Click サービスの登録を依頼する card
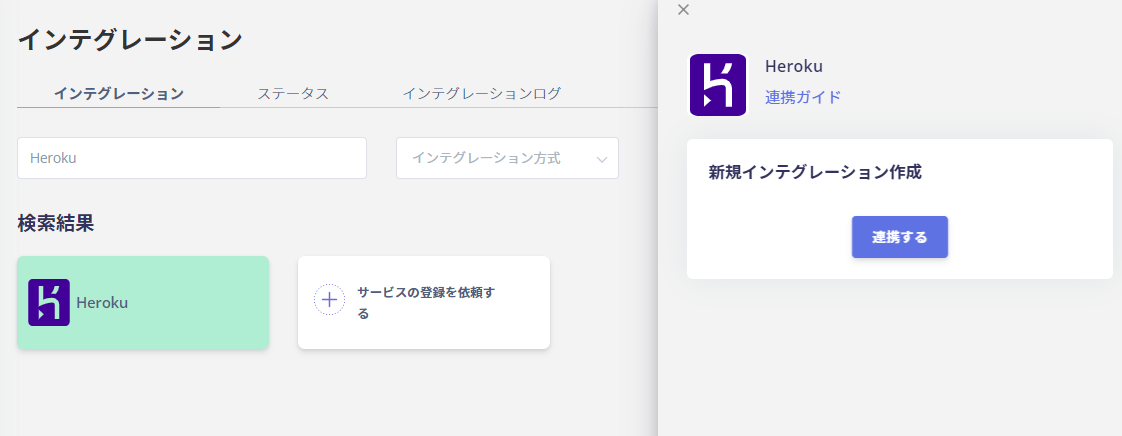 click(424, 303)
